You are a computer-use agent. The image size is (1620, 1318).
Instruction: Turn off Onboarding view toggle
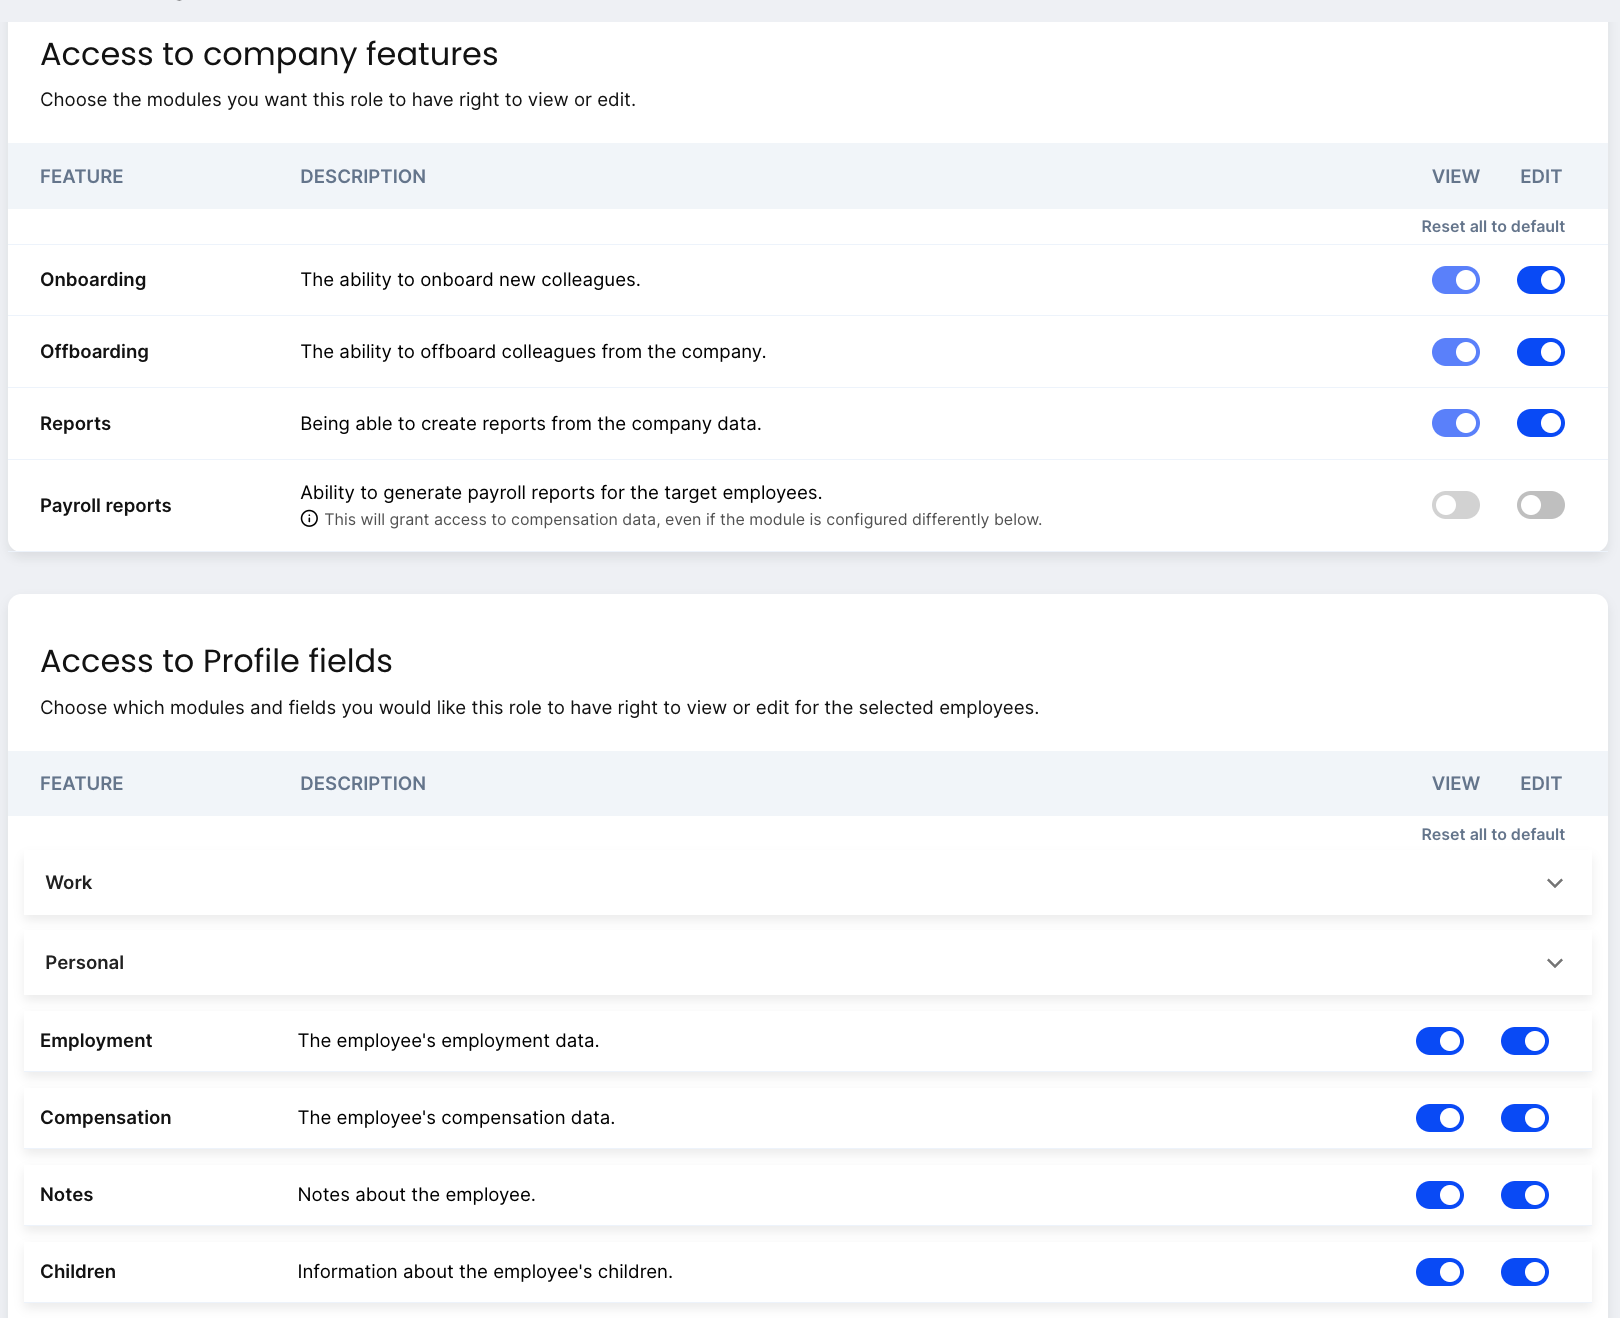coord(1455,280)
